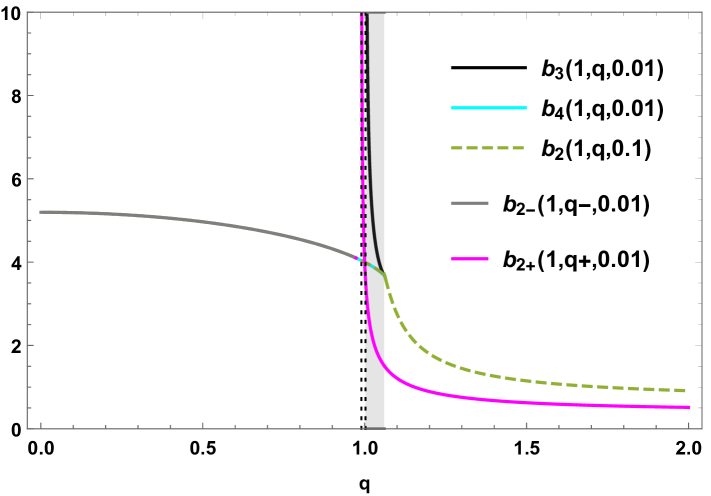This screenshot has height=496, width=711.
Task: Select the right end of the magenta solid curve
Action: click(x=689, y=407)
